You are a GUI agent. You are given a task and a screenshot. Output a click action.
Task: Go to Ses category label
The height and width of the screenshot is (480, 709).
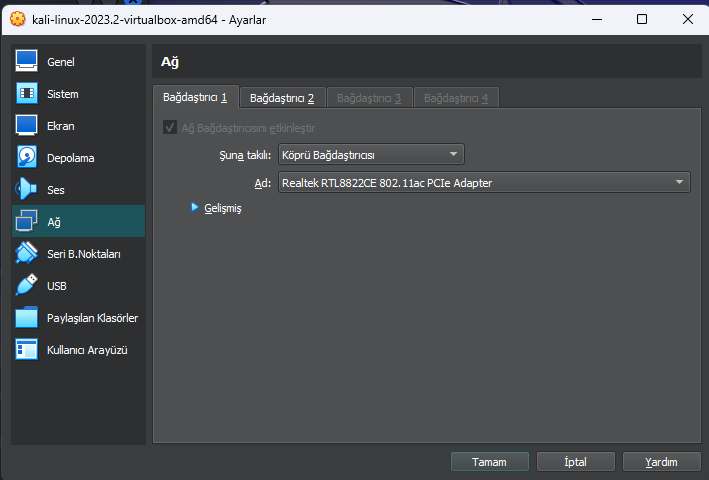56,190
